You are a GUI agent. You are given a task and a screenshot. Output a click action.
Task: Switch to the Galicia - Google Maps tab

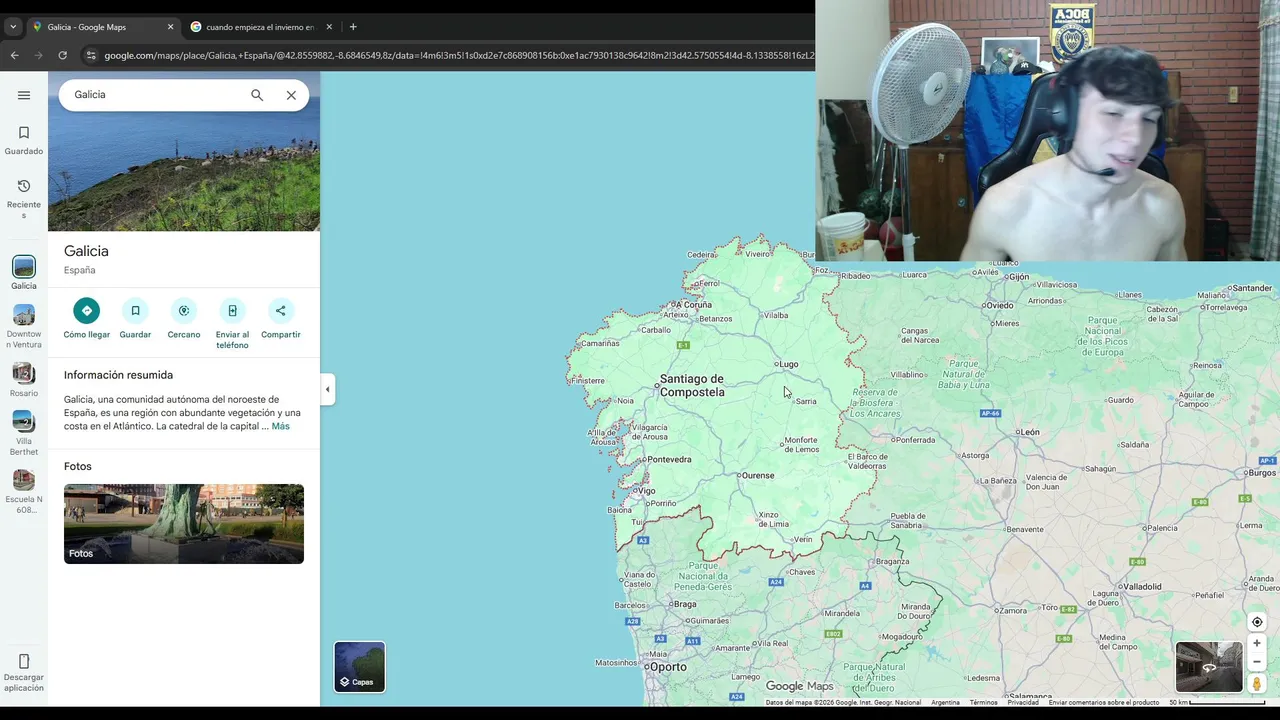click(x=102, y=27)
